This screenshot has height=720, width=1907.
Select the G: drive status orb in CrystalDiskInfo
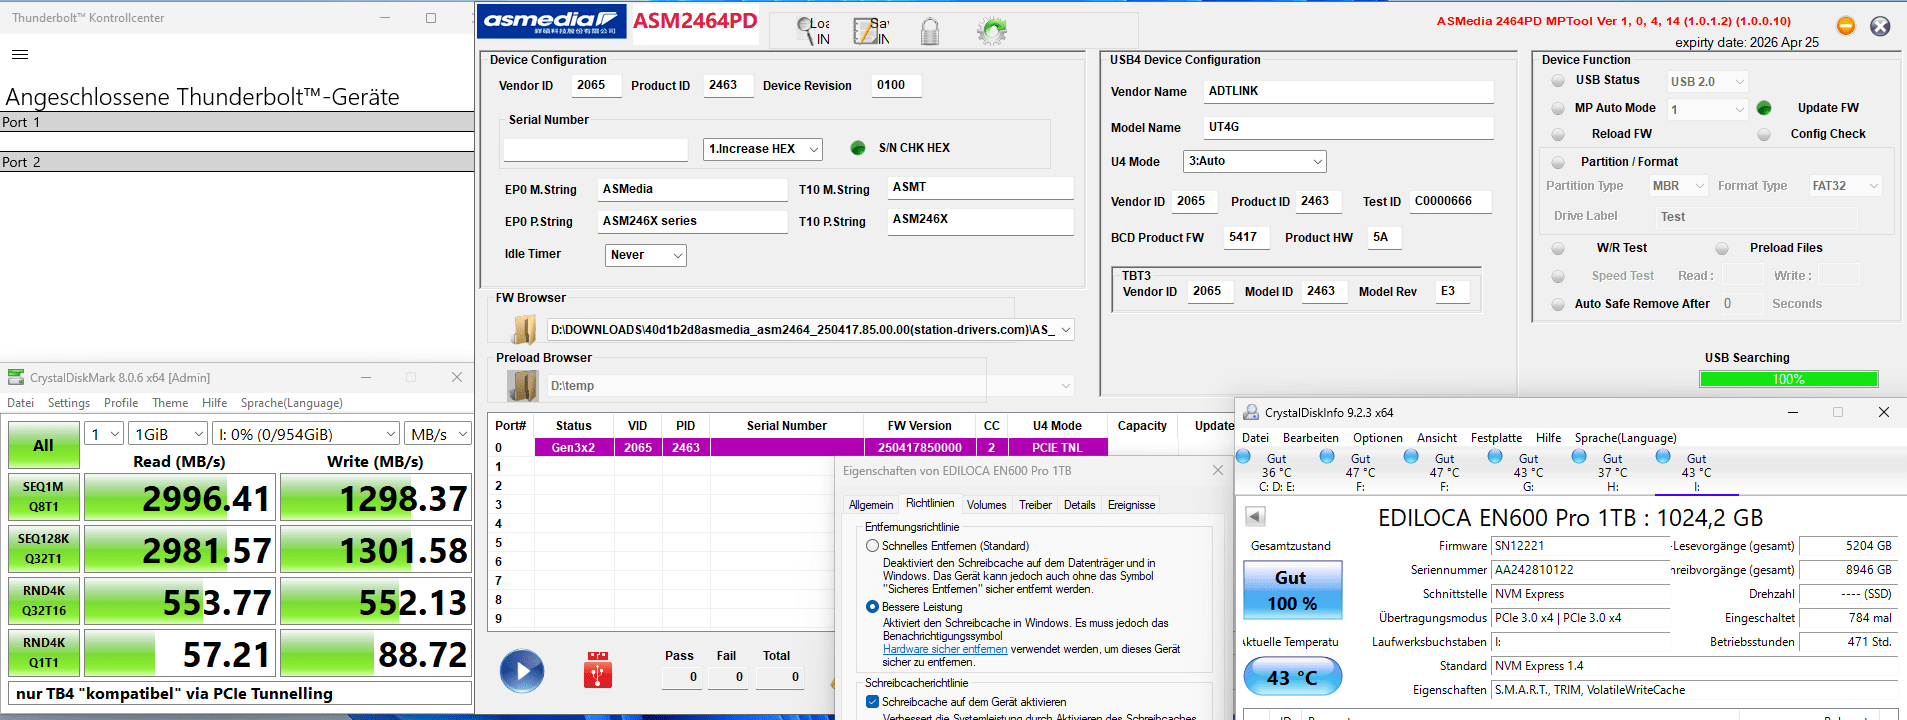1495,457
